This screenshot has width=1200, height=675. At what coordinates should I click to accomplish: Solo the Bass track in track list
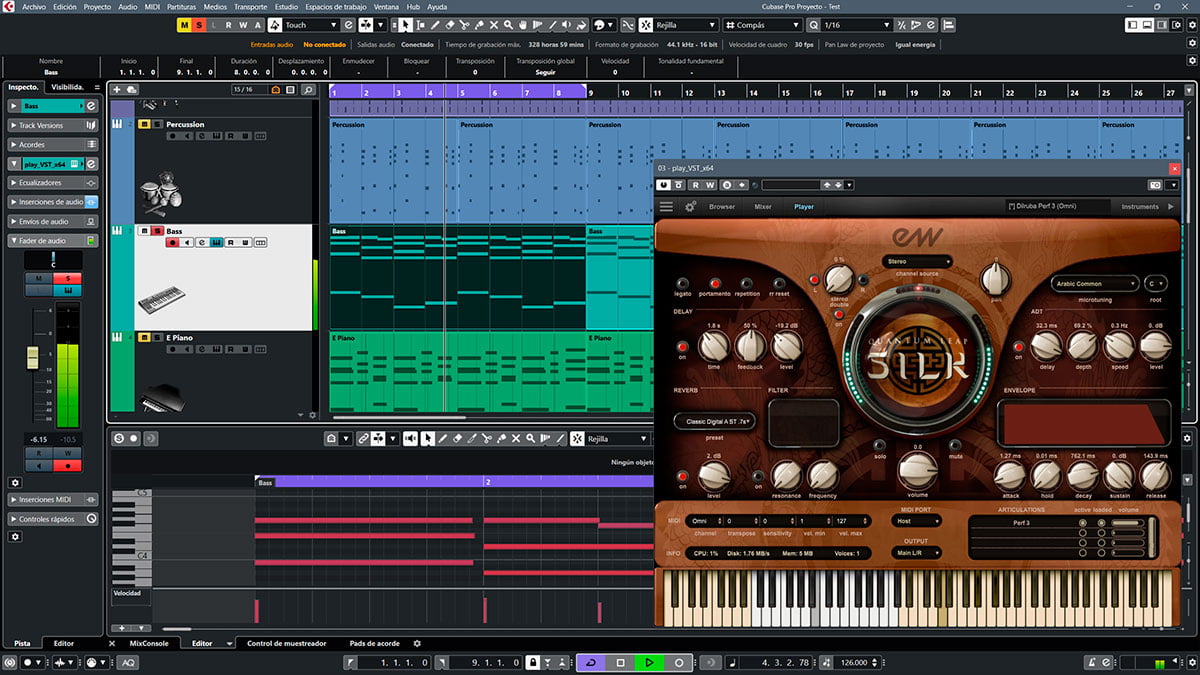156,231
